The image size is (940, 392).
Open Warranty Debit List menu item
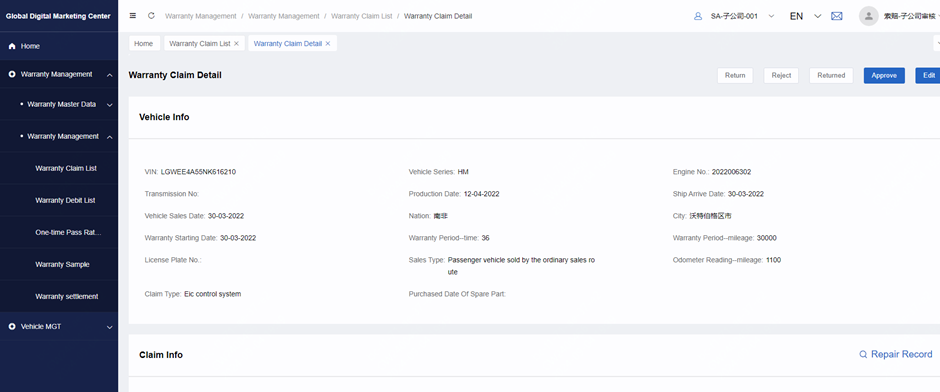coord(65,200)
